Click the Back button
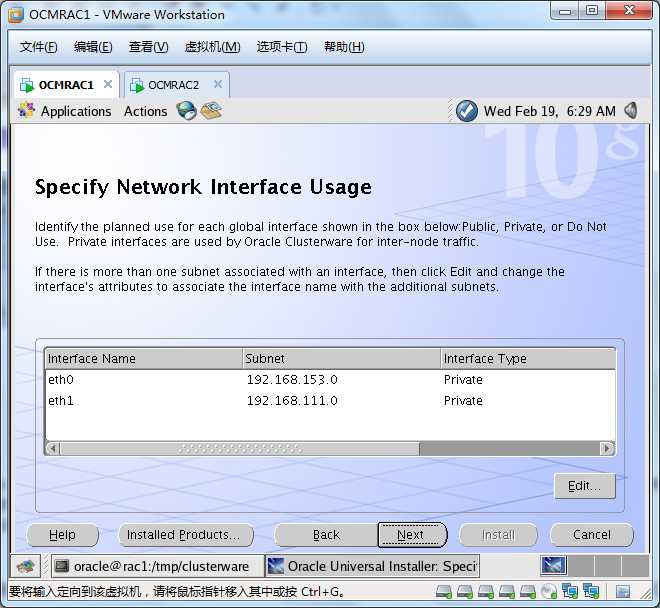 [326, 535]
